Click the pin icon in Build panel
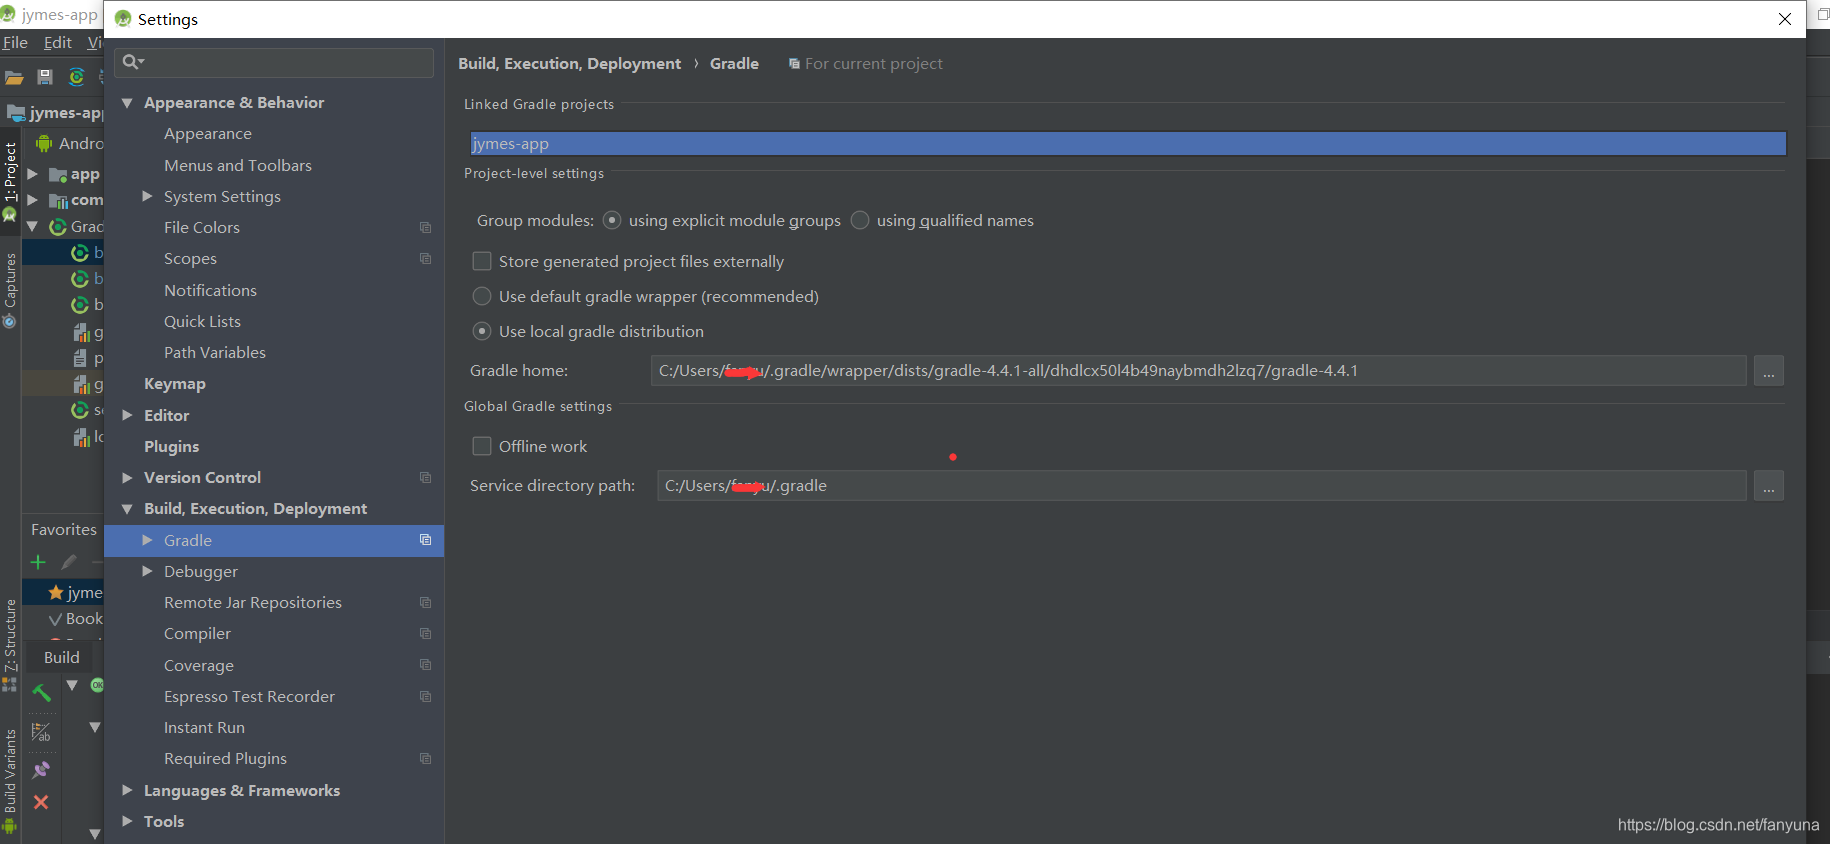The image size is (1830, 844). [41, 770]
